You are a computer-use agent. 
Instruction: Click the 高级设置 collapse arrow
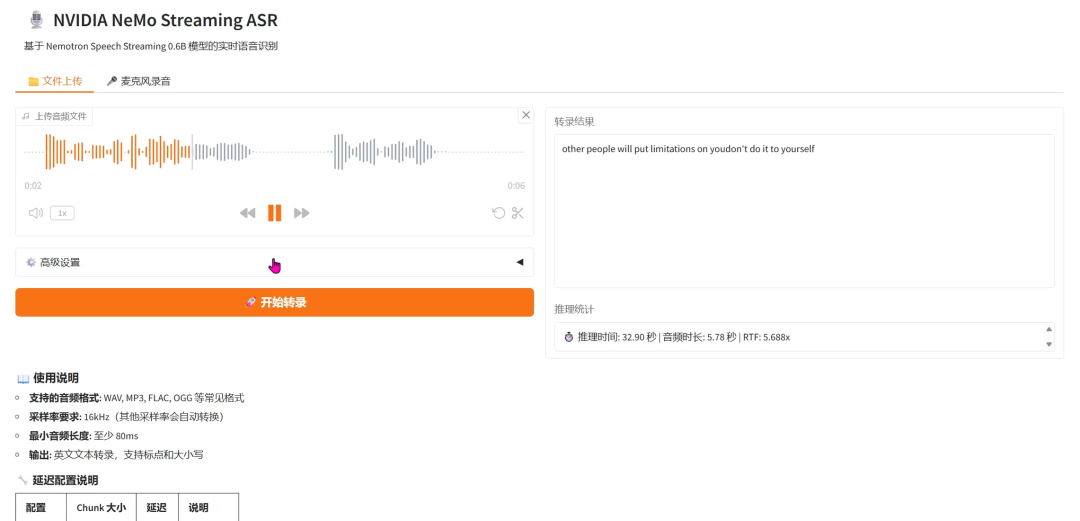click(x=519, y=262)
